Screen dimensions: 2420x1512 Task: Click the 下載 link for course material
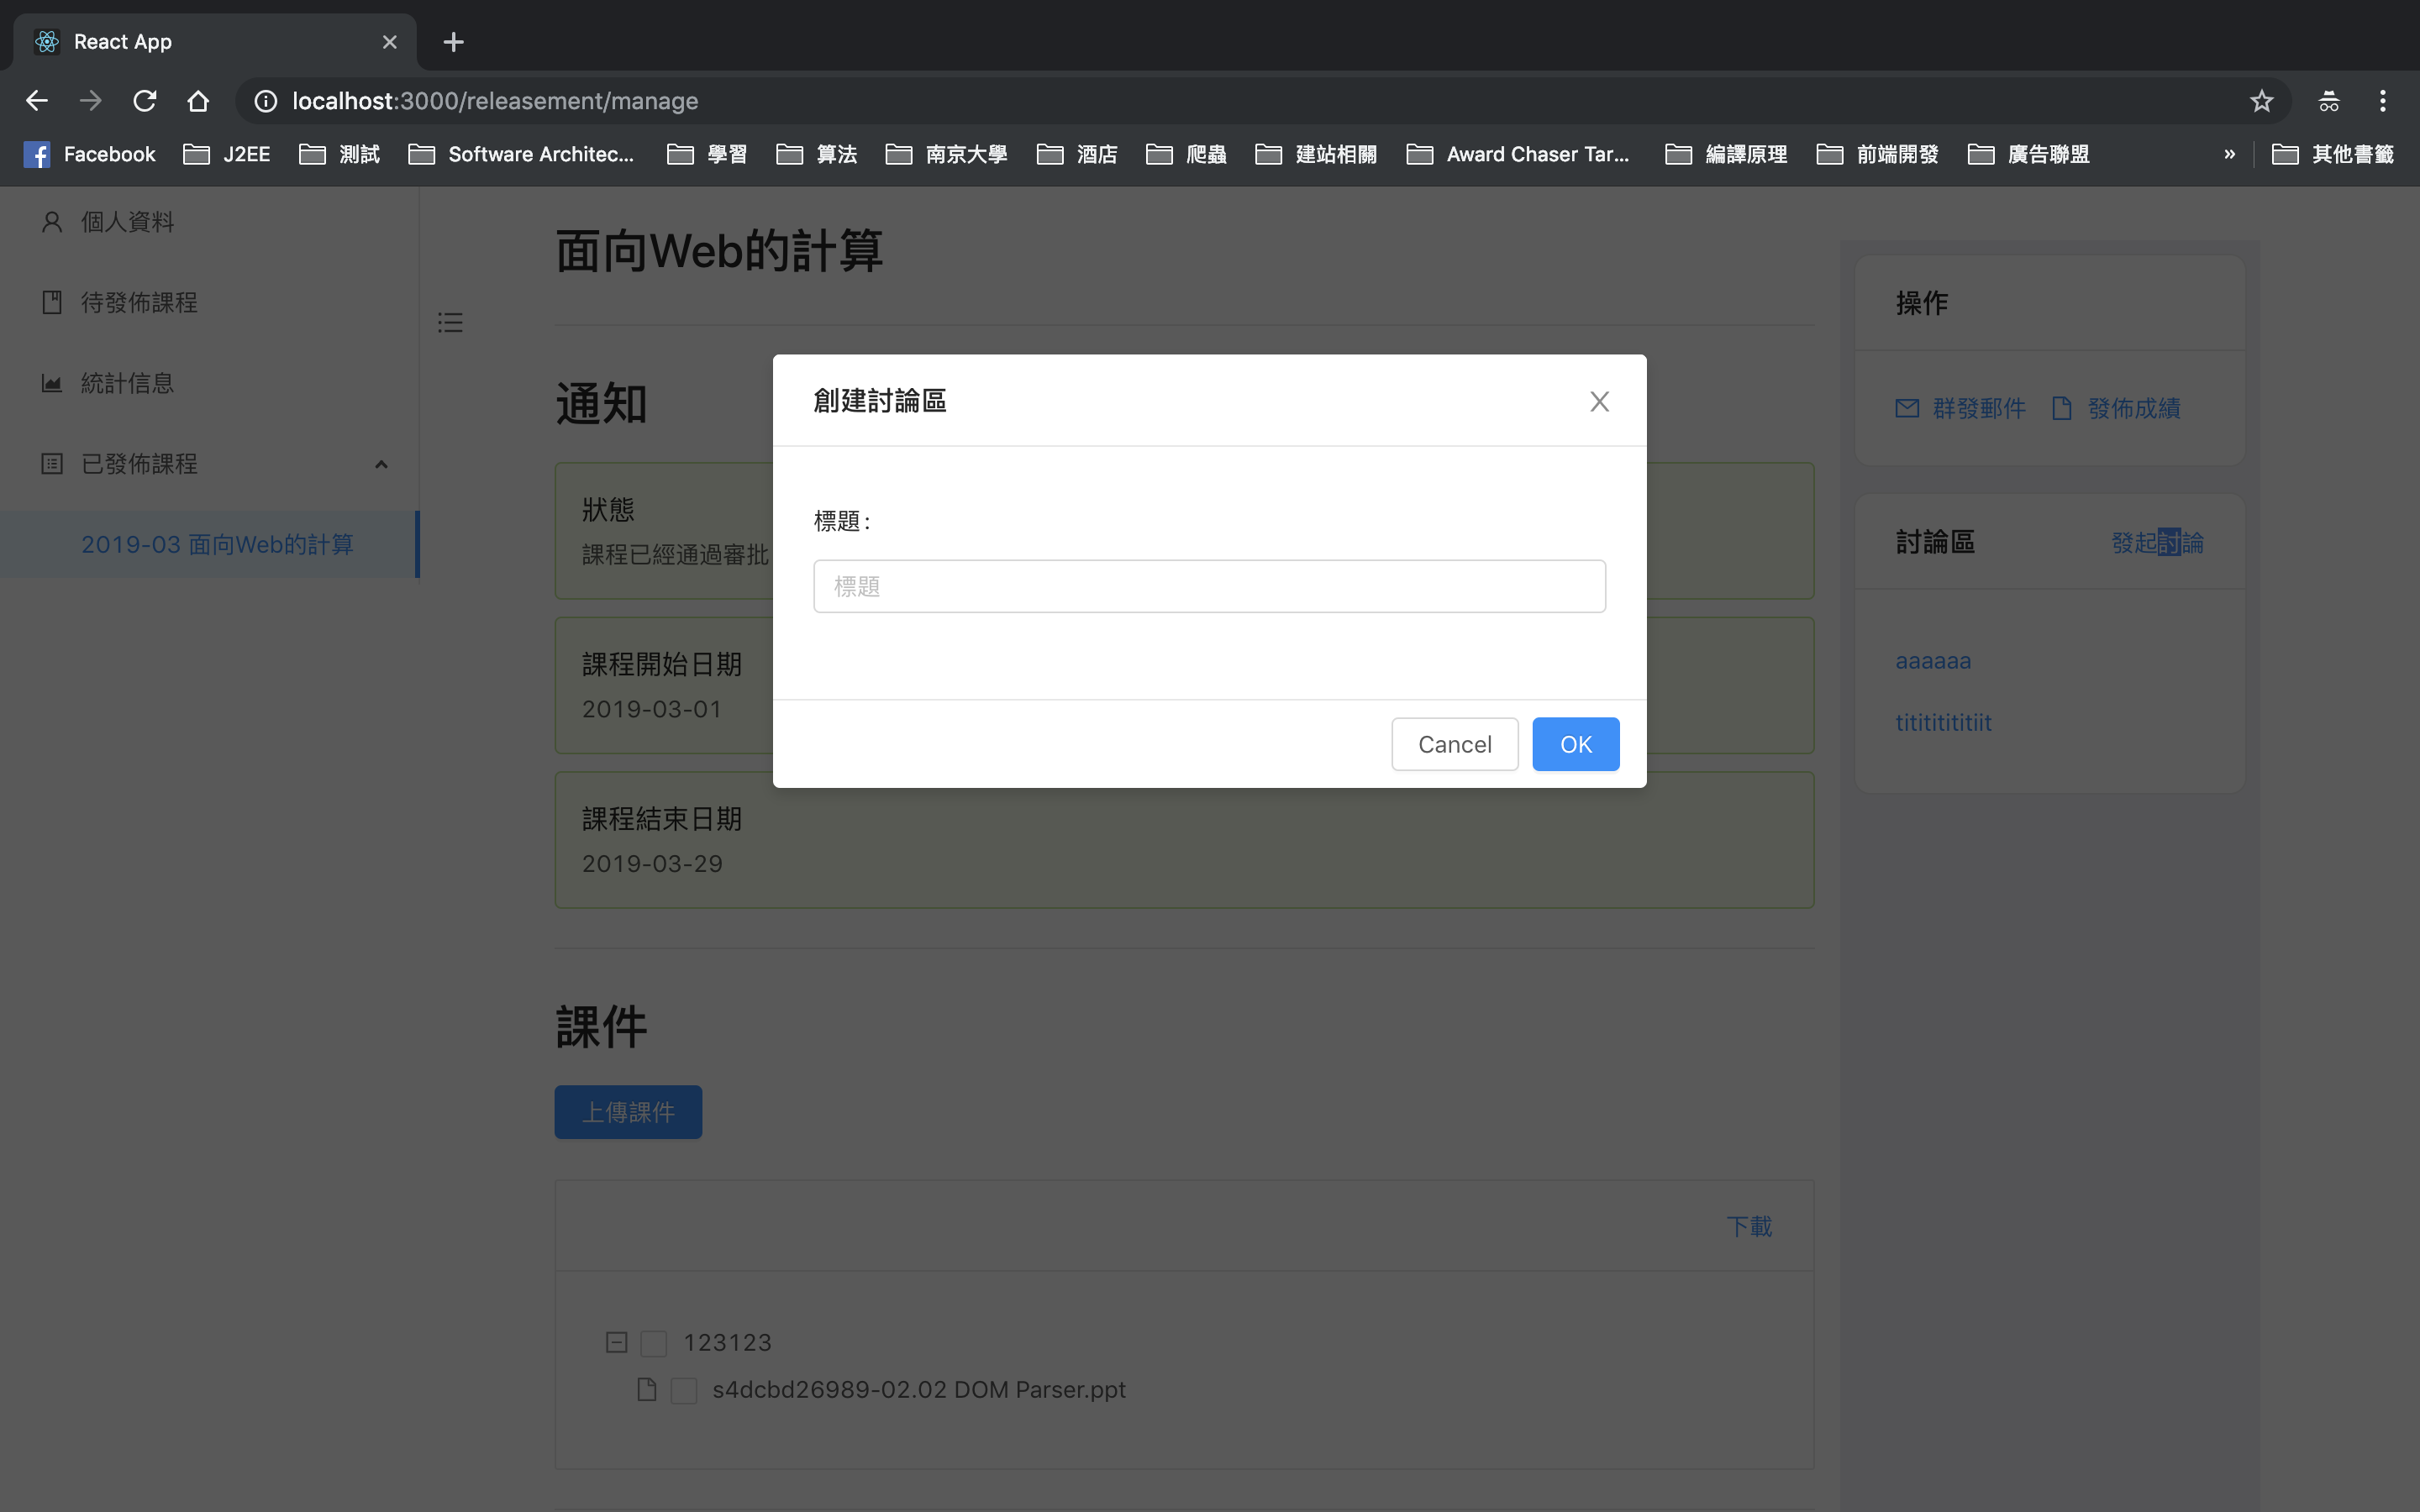[x=1748, y=1225]
